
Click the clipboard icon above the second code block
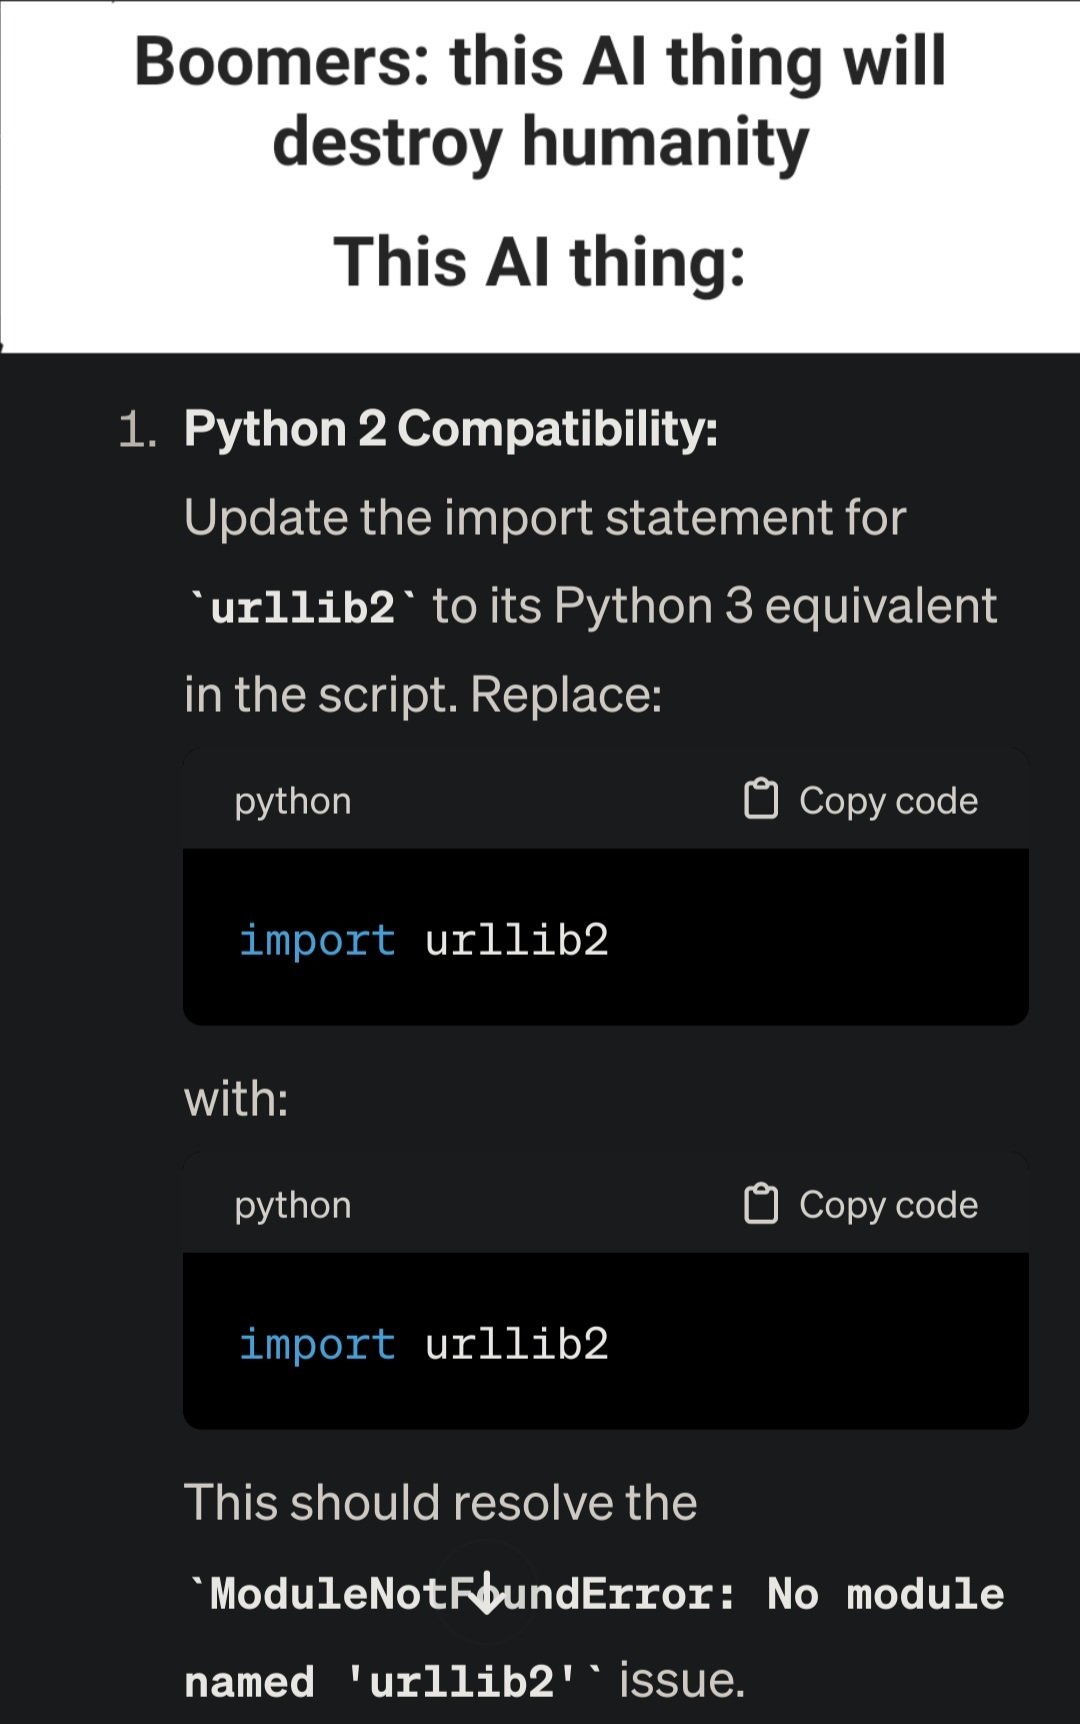tap(760, 1204)
